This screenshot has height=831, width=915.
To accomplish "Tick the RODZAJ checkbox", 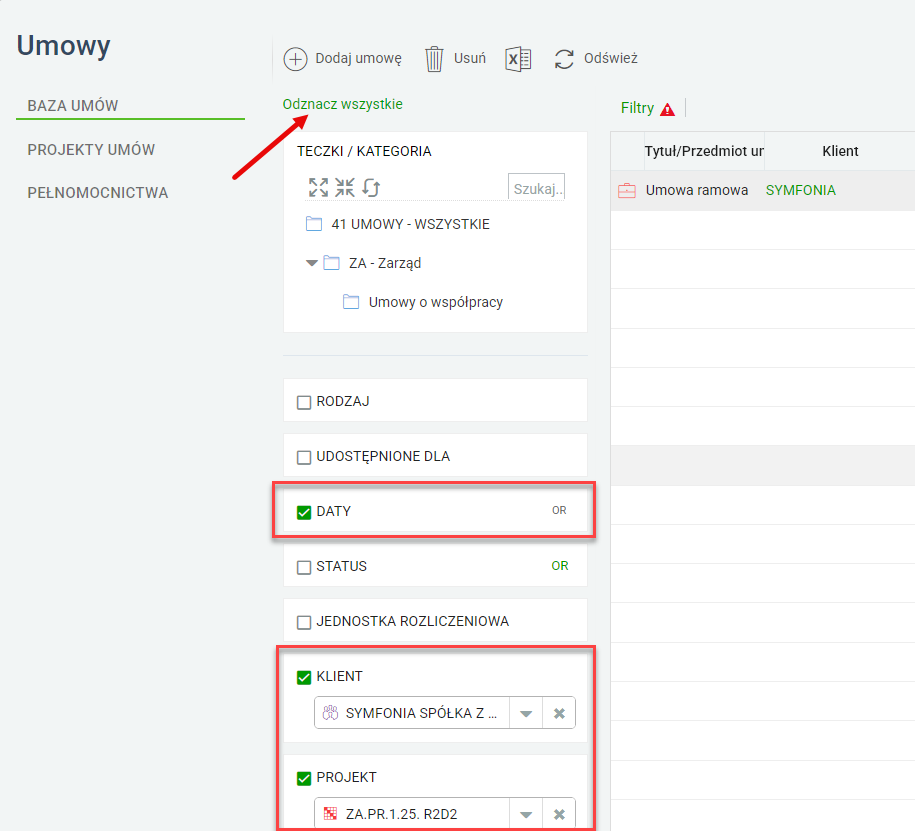I will coord(304,403).
